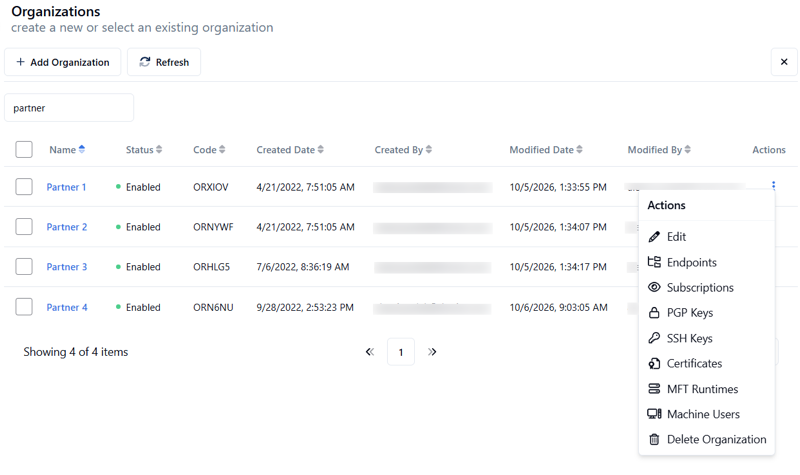Click the Enabled status for Partner 4
Screen dimensions: 800x475
(138, 307)
